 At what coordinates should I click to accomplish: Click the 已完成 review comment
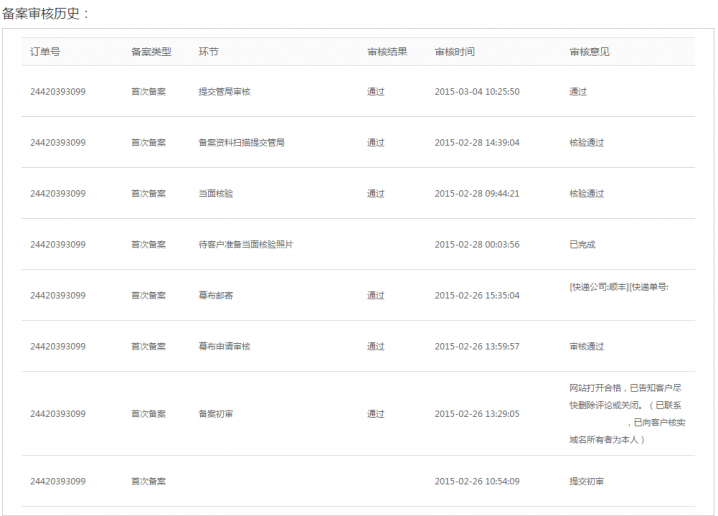click(582, 245)
